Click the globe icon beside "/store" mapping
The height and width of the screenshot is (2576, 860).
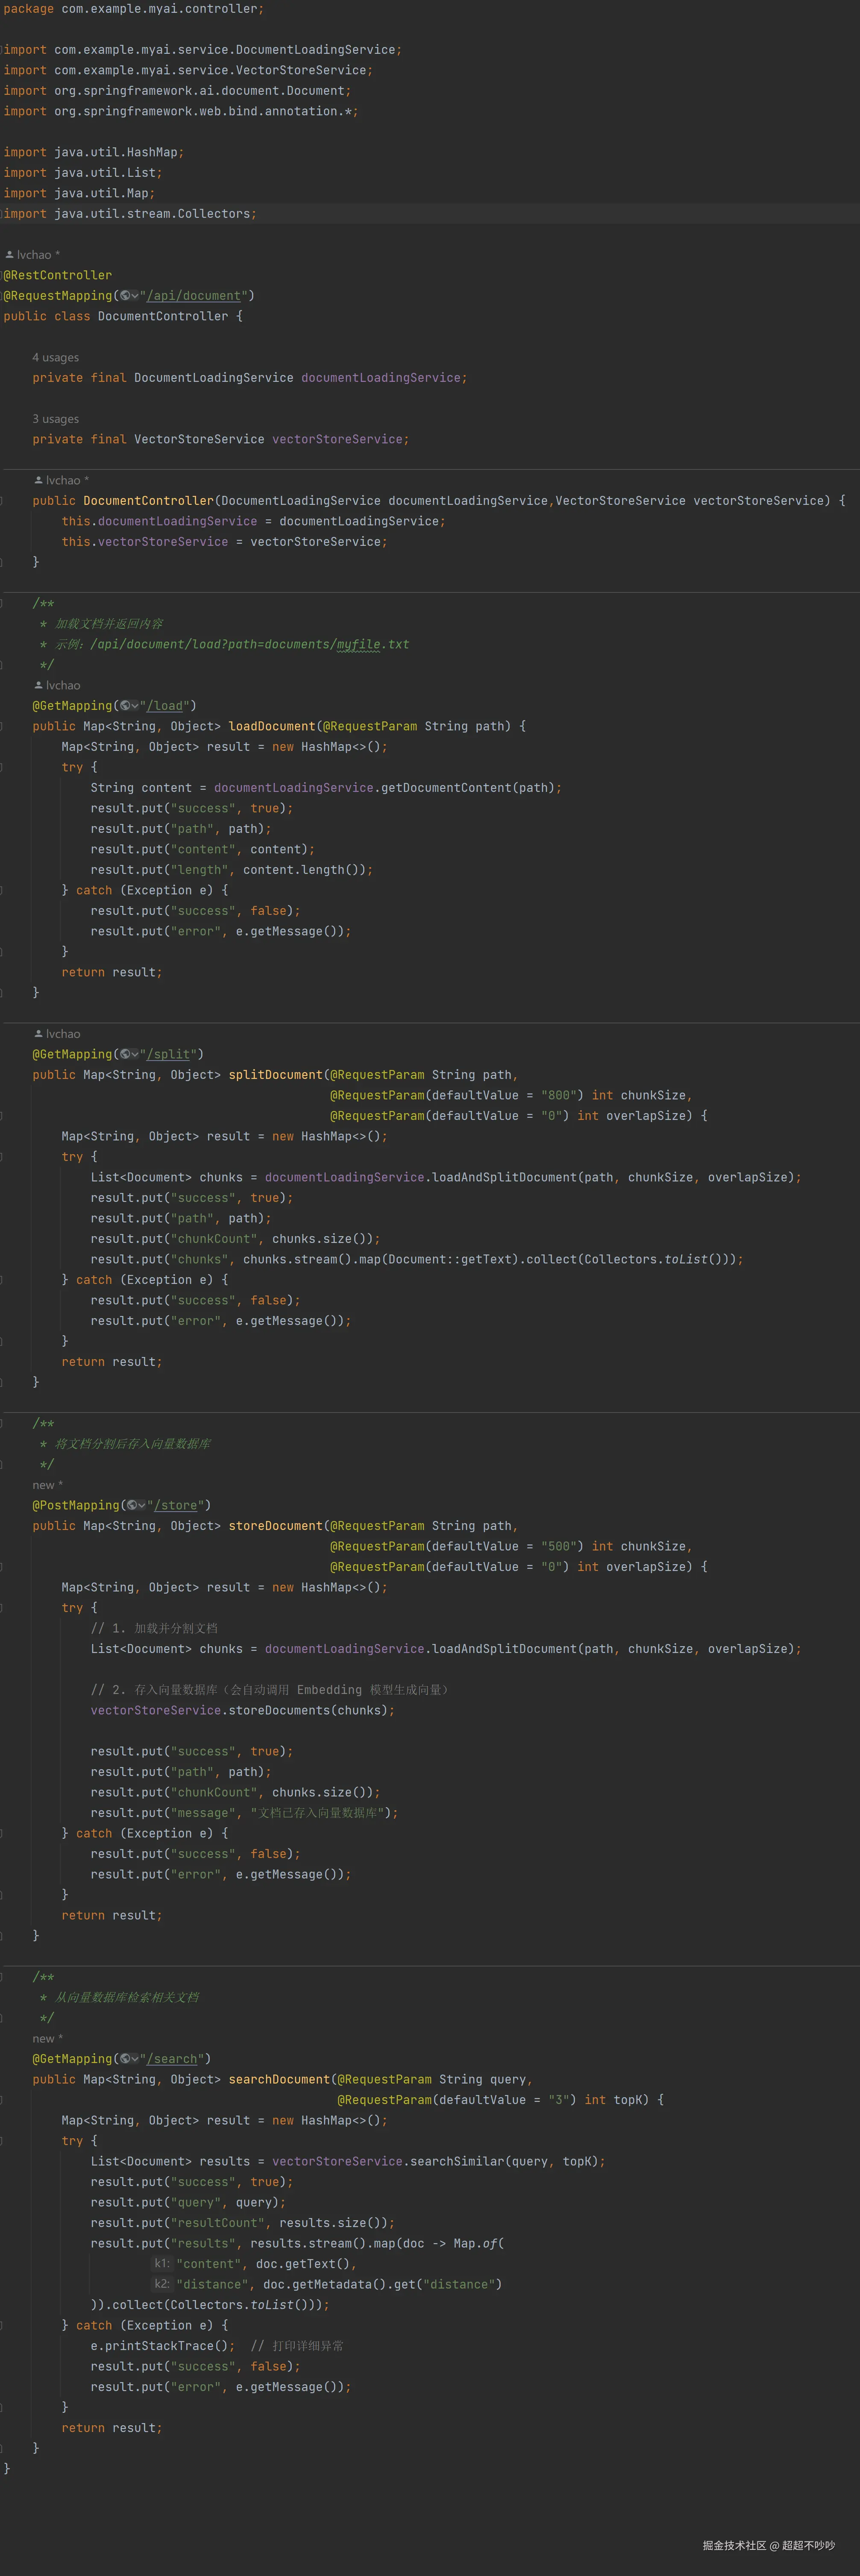point(132,1505)
